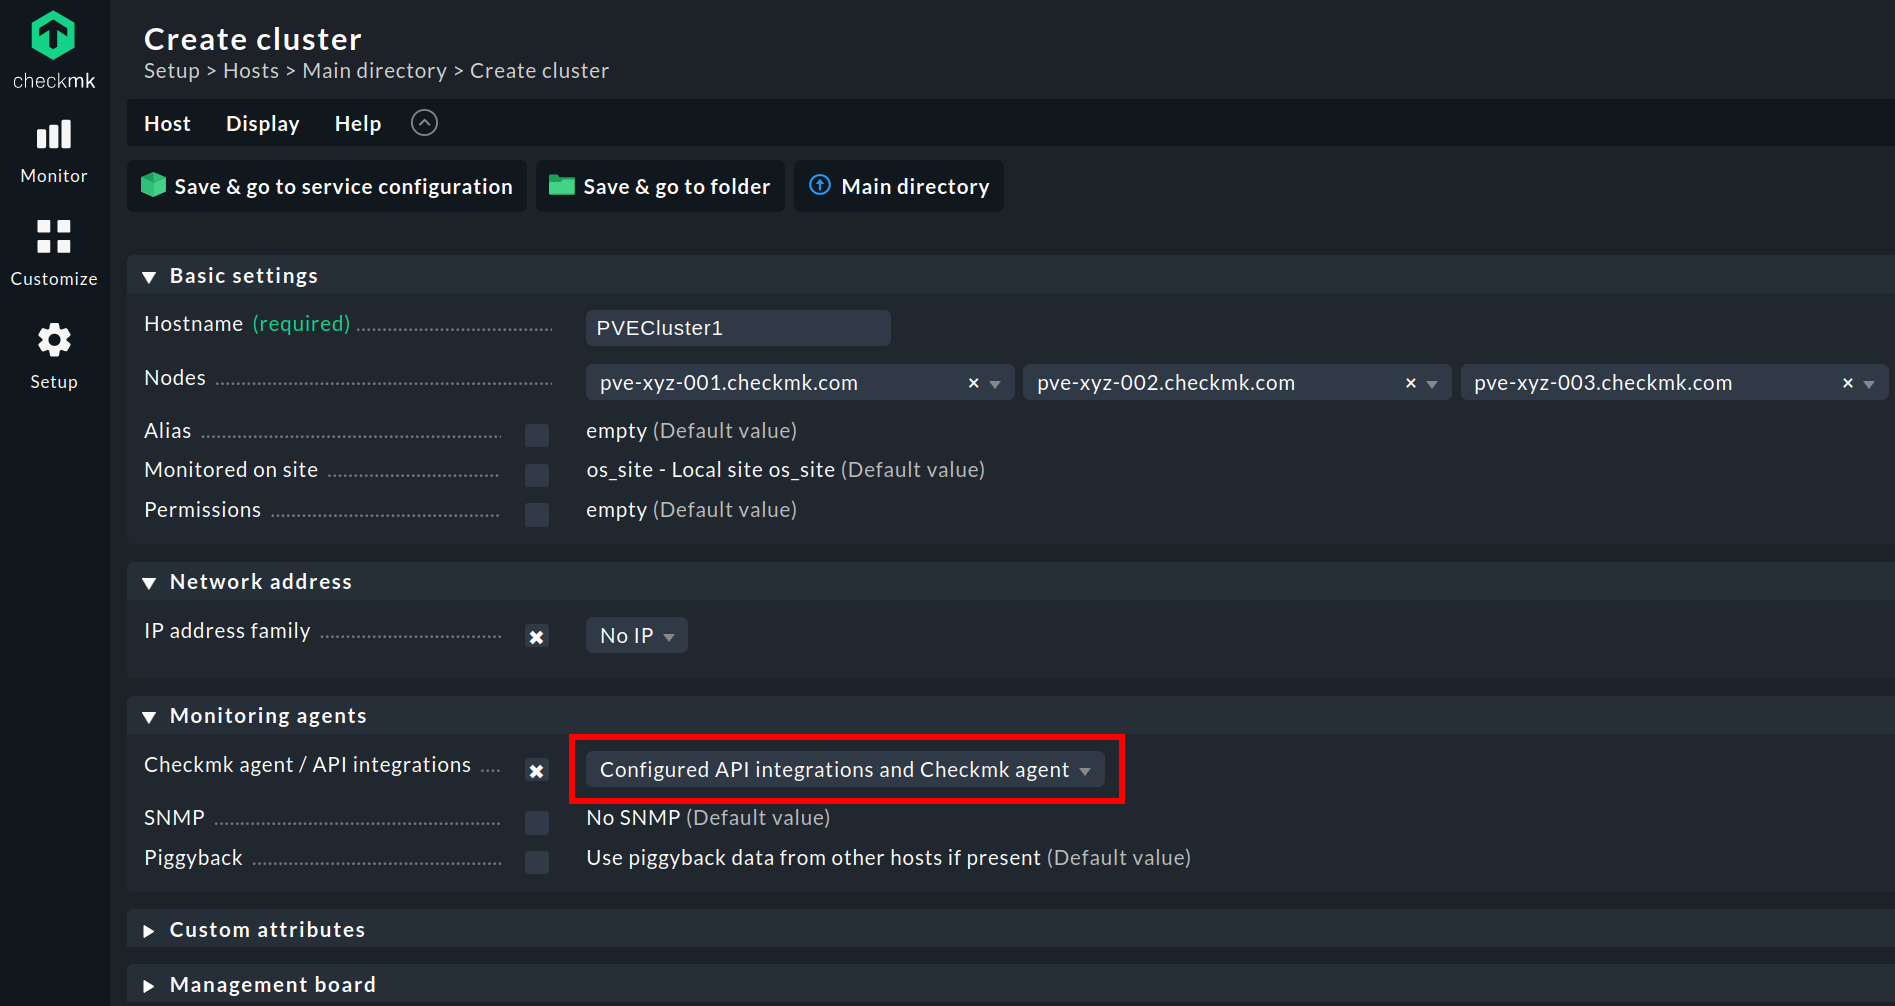
Task: Open the Setup gear icon
Action: (x=54, y=340)
